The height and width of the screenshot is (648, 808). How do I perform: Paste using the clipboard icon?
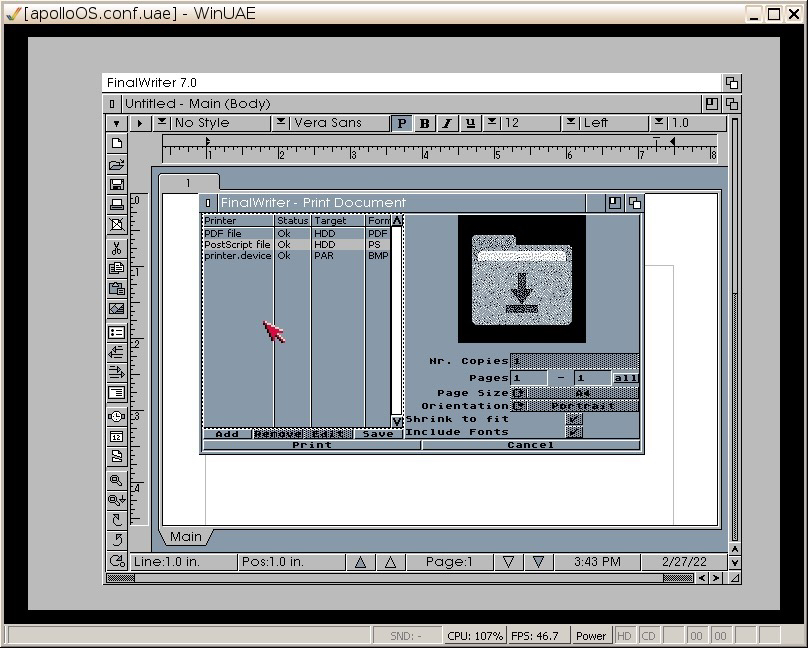coord(117,288)
